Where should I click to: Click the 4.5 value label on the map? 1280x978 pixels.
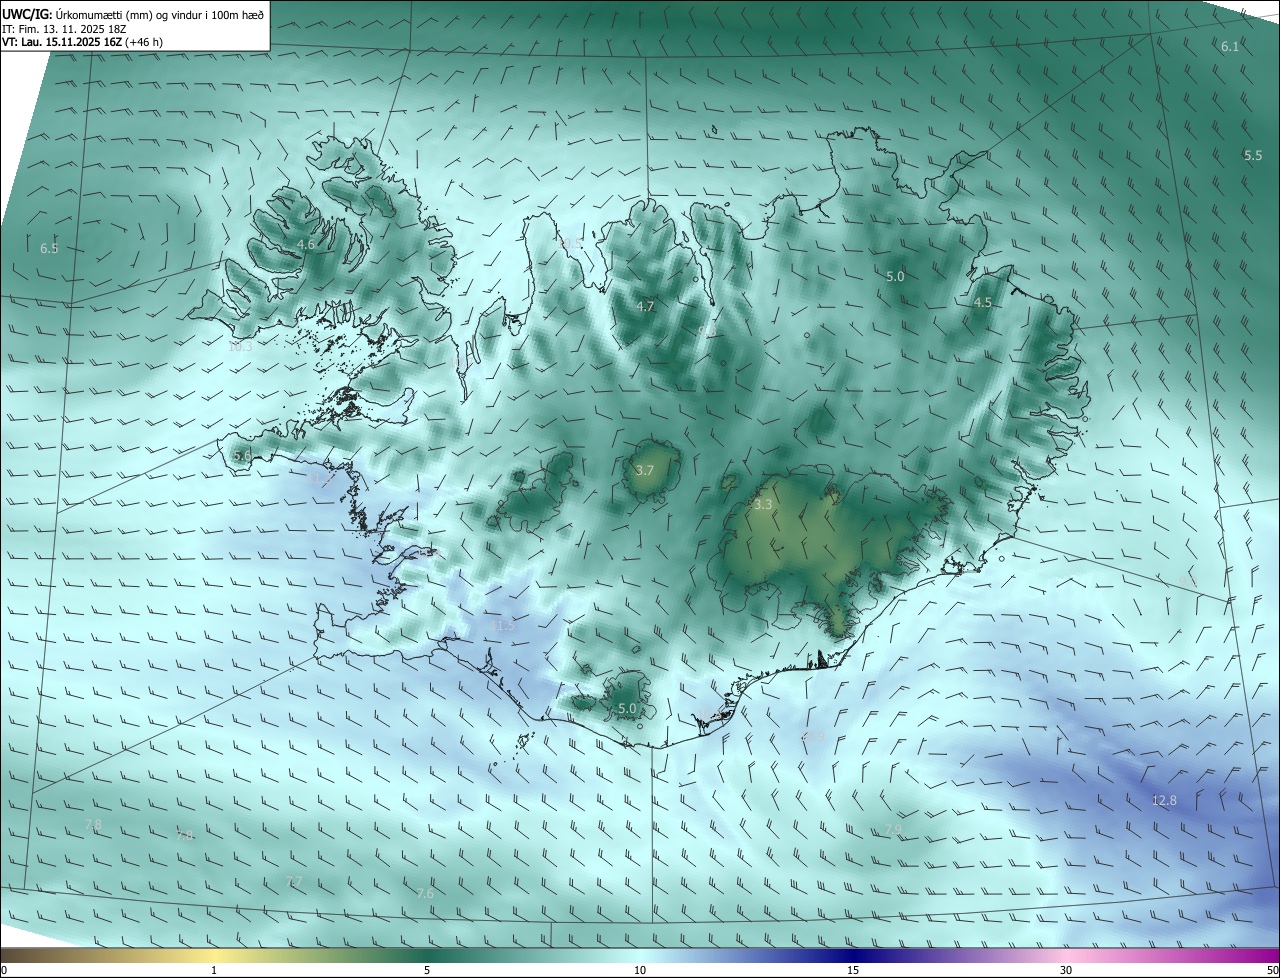click(983, 302)
